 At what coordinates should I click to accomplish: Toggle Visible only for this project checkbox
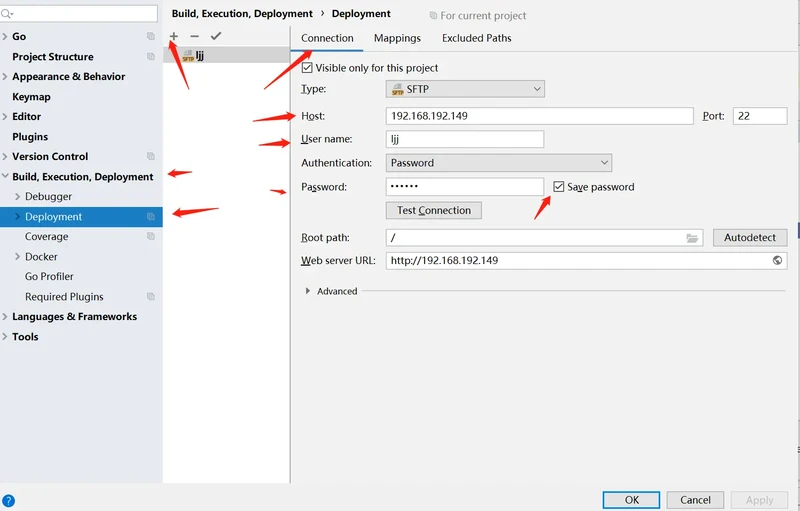tap(307, 68)
